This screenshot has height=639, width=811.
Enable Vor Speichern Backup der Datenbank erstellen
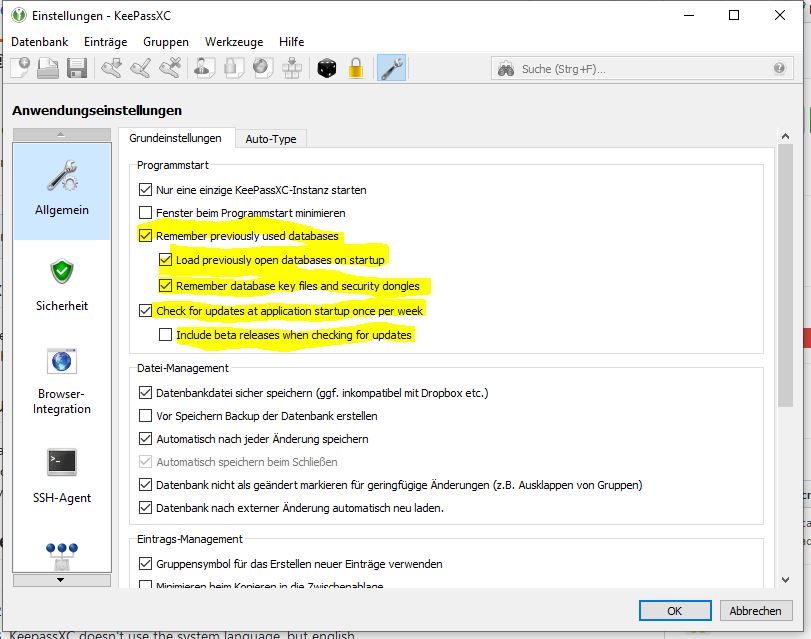click(x=145, y=416)
